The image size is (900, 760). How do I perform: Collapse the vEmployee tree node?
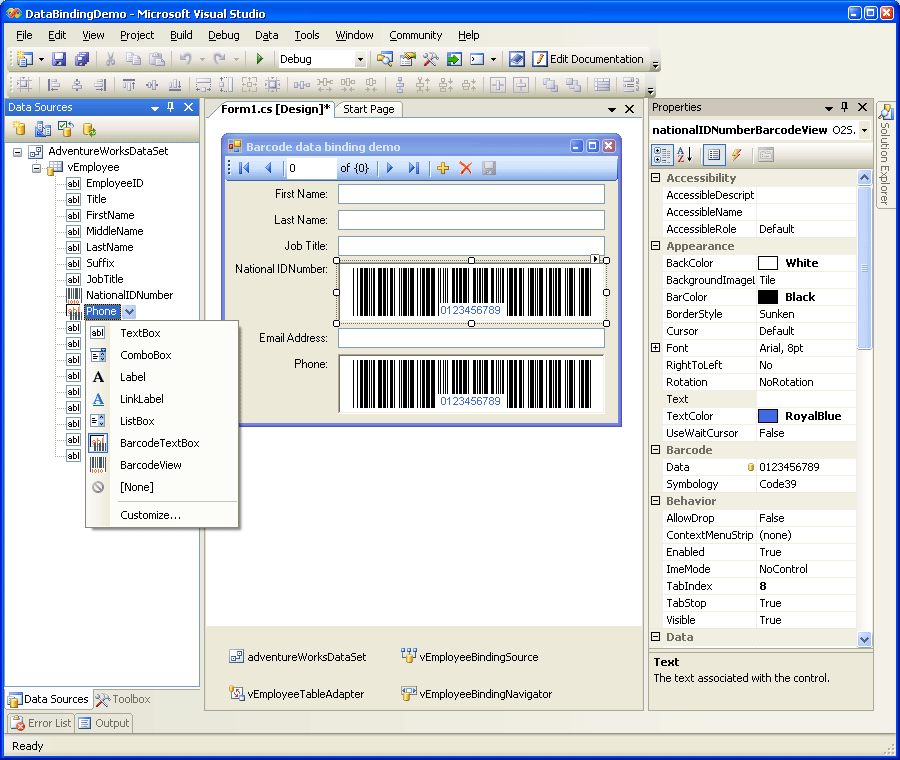[x=38, y=167]
